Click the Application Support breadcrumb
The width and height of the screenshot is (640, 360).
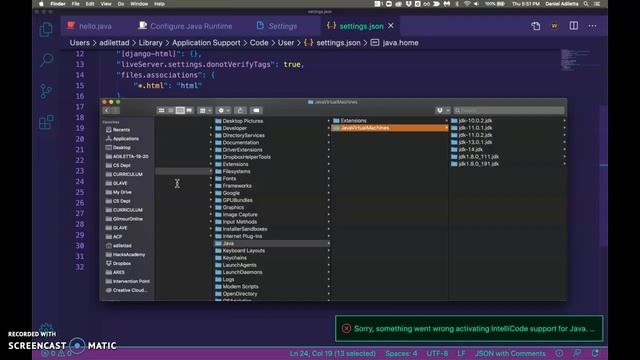[206, 43]
